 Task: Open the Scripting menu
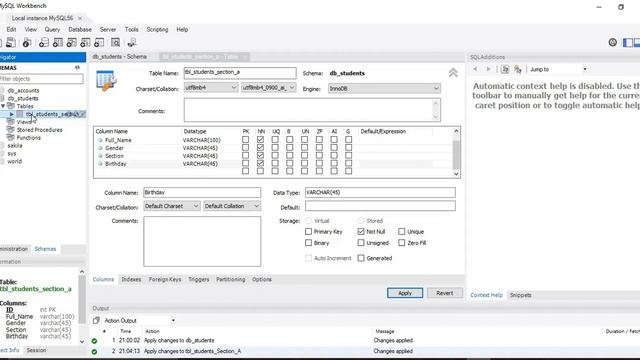pos(157,29)
